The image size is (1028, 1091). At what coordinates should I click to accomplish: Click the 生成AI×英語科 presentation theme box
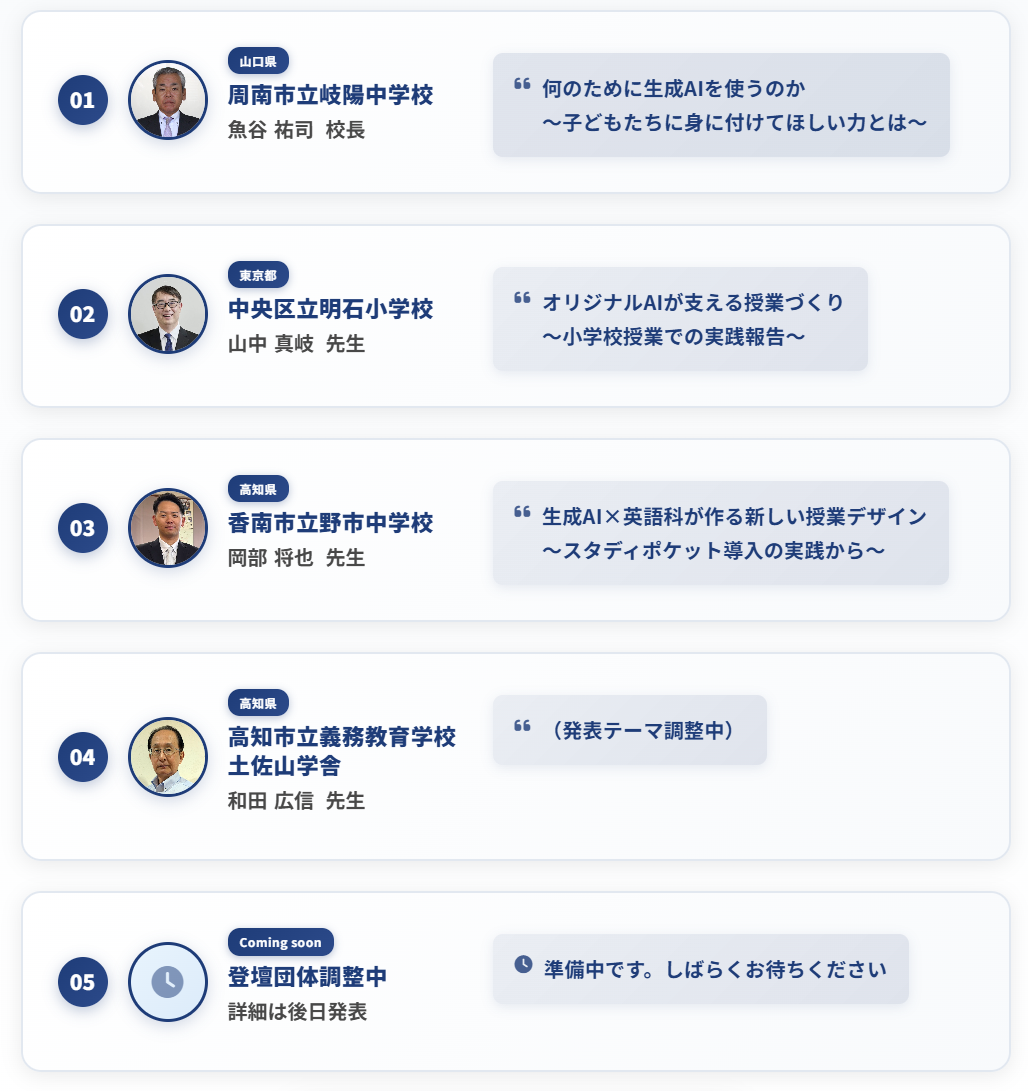pos(720,533)
